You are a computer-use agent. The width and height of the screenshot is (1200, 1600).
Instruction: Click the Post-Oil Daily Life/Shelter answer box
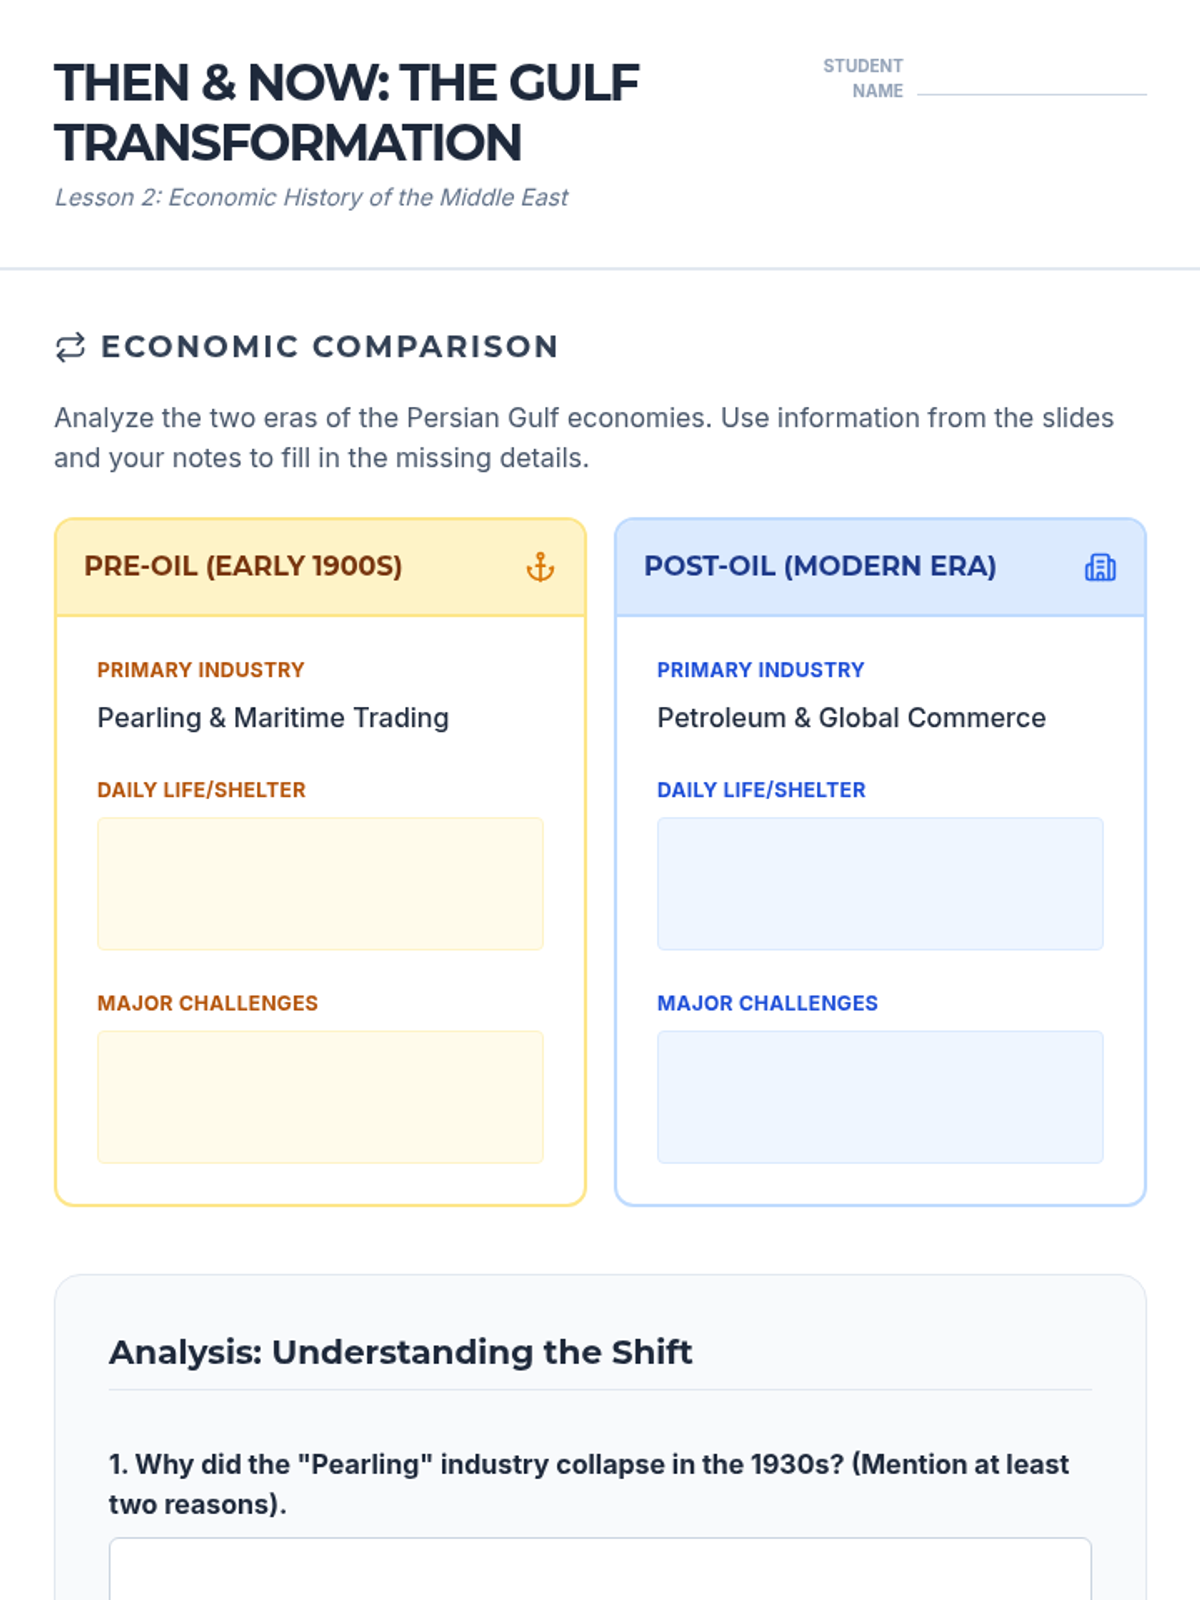880,883
